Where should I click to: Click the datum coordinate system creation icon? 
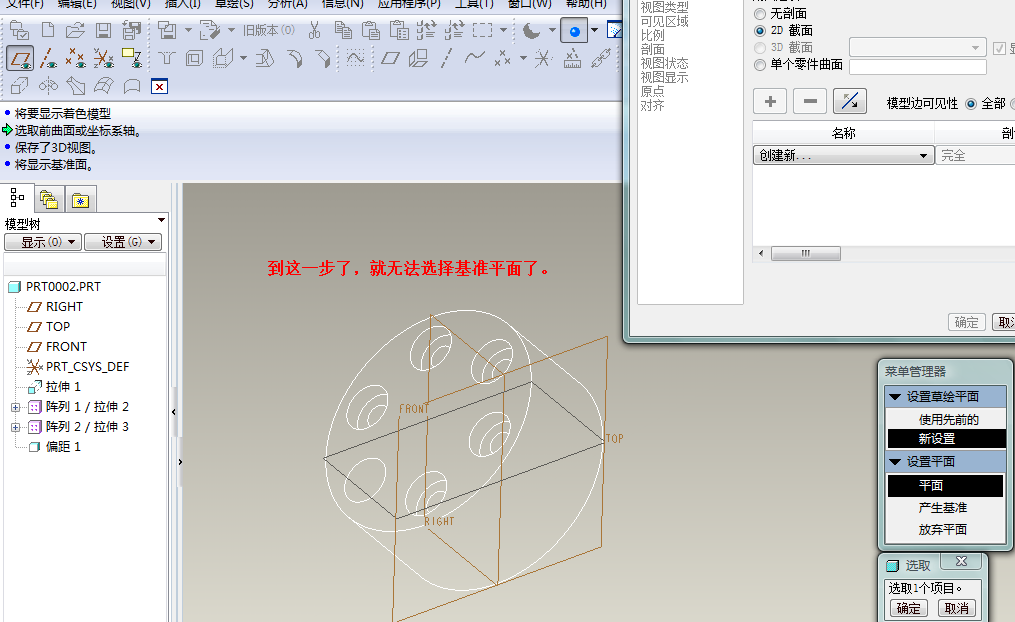point(542,58)
